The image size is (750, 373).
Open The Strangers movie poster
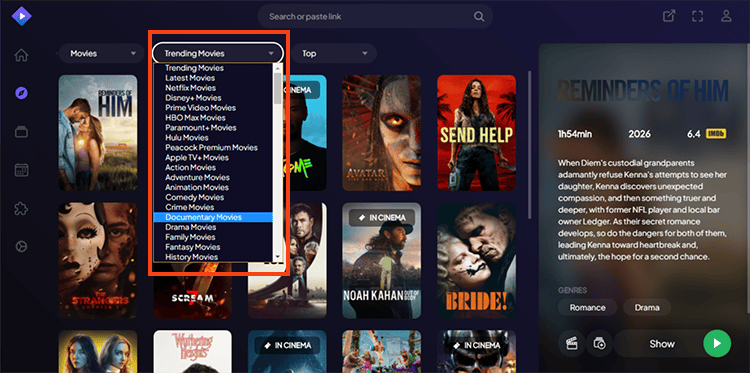click(98, 261)
